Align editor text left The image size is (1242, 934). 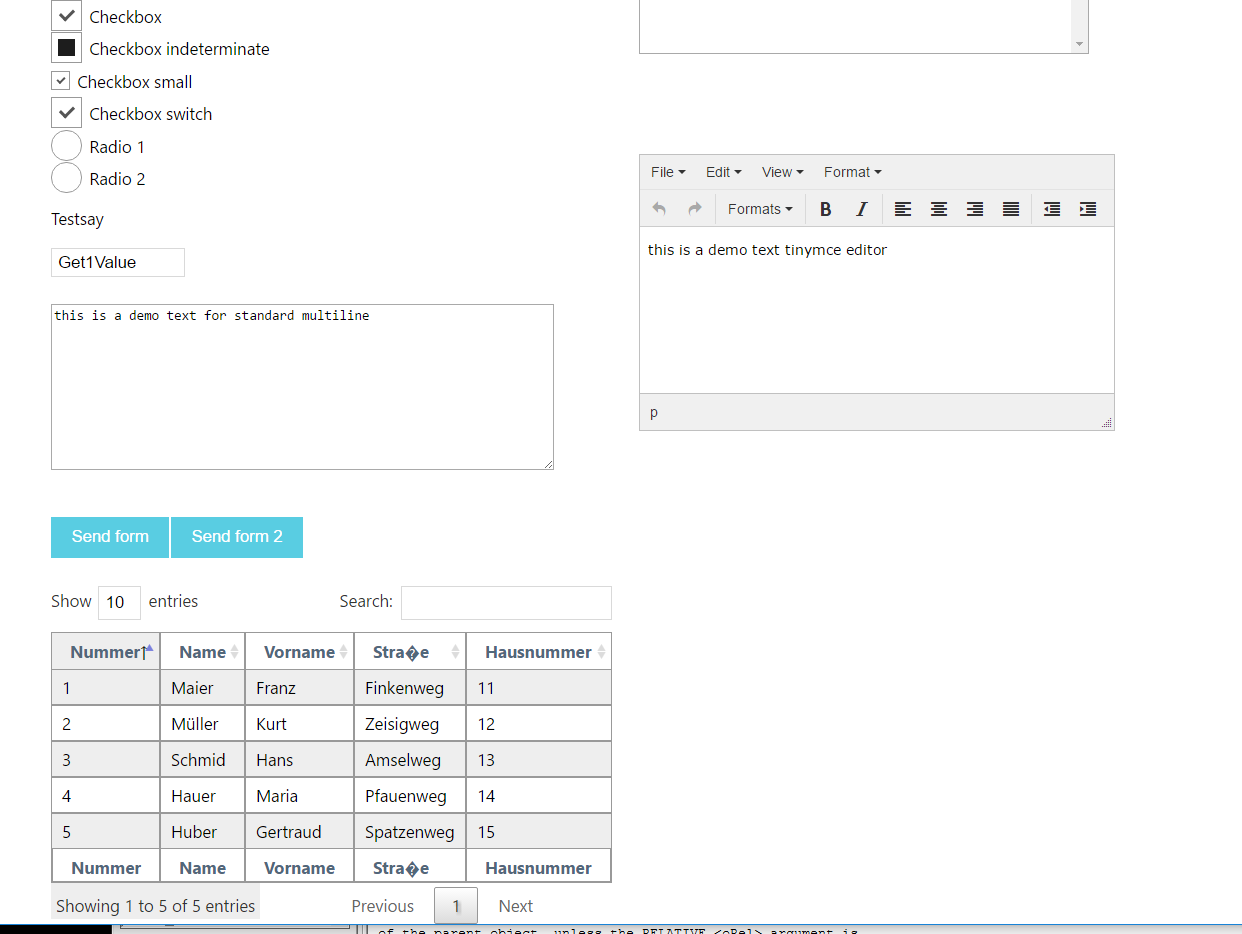coord(903,209)
